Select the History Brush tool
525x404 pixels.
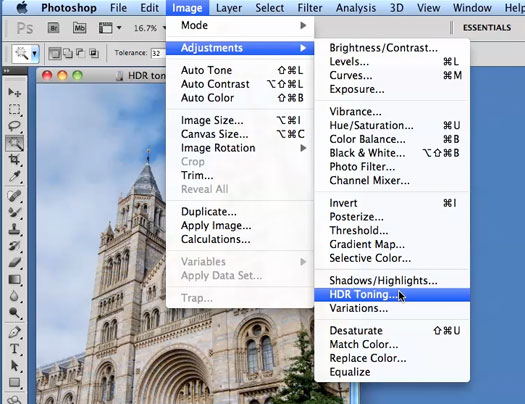(x=14, y=246)
